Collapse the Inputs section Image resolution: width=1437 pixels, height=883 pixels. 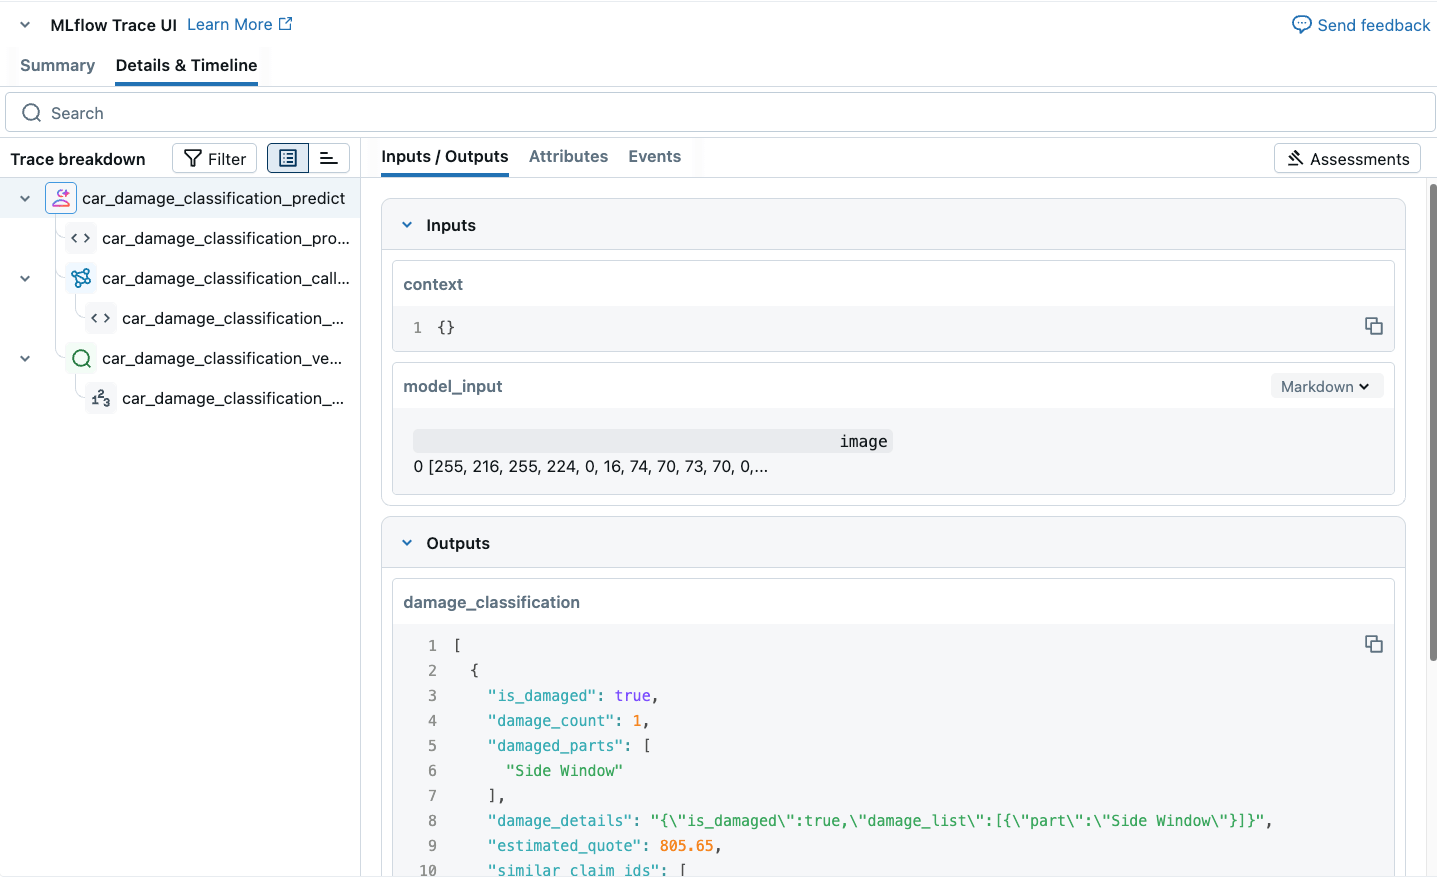(x=407, y=225)
